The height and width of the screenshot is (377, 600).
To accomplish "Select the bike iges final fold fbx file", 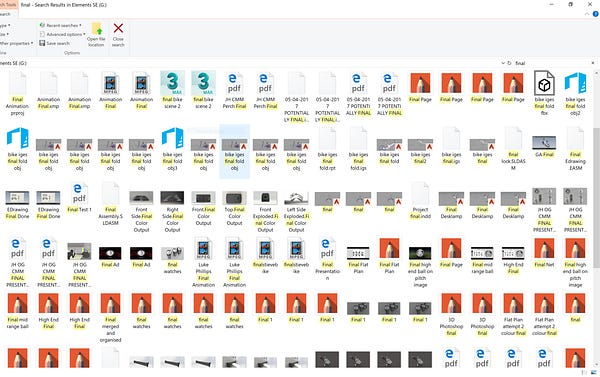I will pyautogui.click(x=544, y=93).
